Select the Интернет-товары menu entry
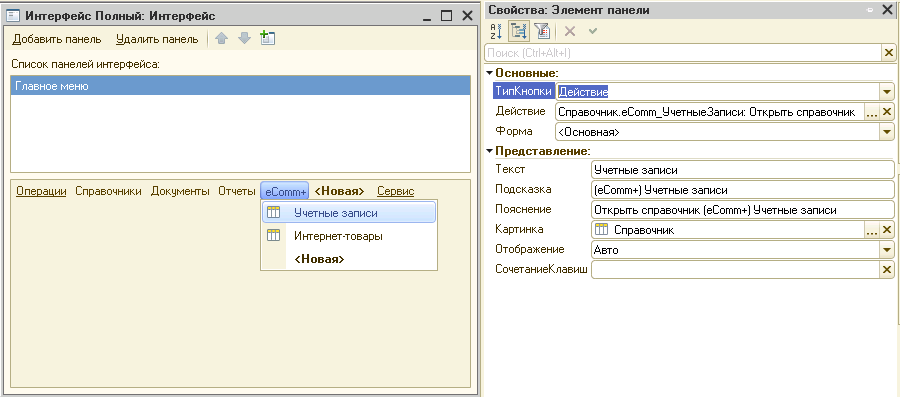The height and width of the screenshot is (397, 900). [349, 236]
